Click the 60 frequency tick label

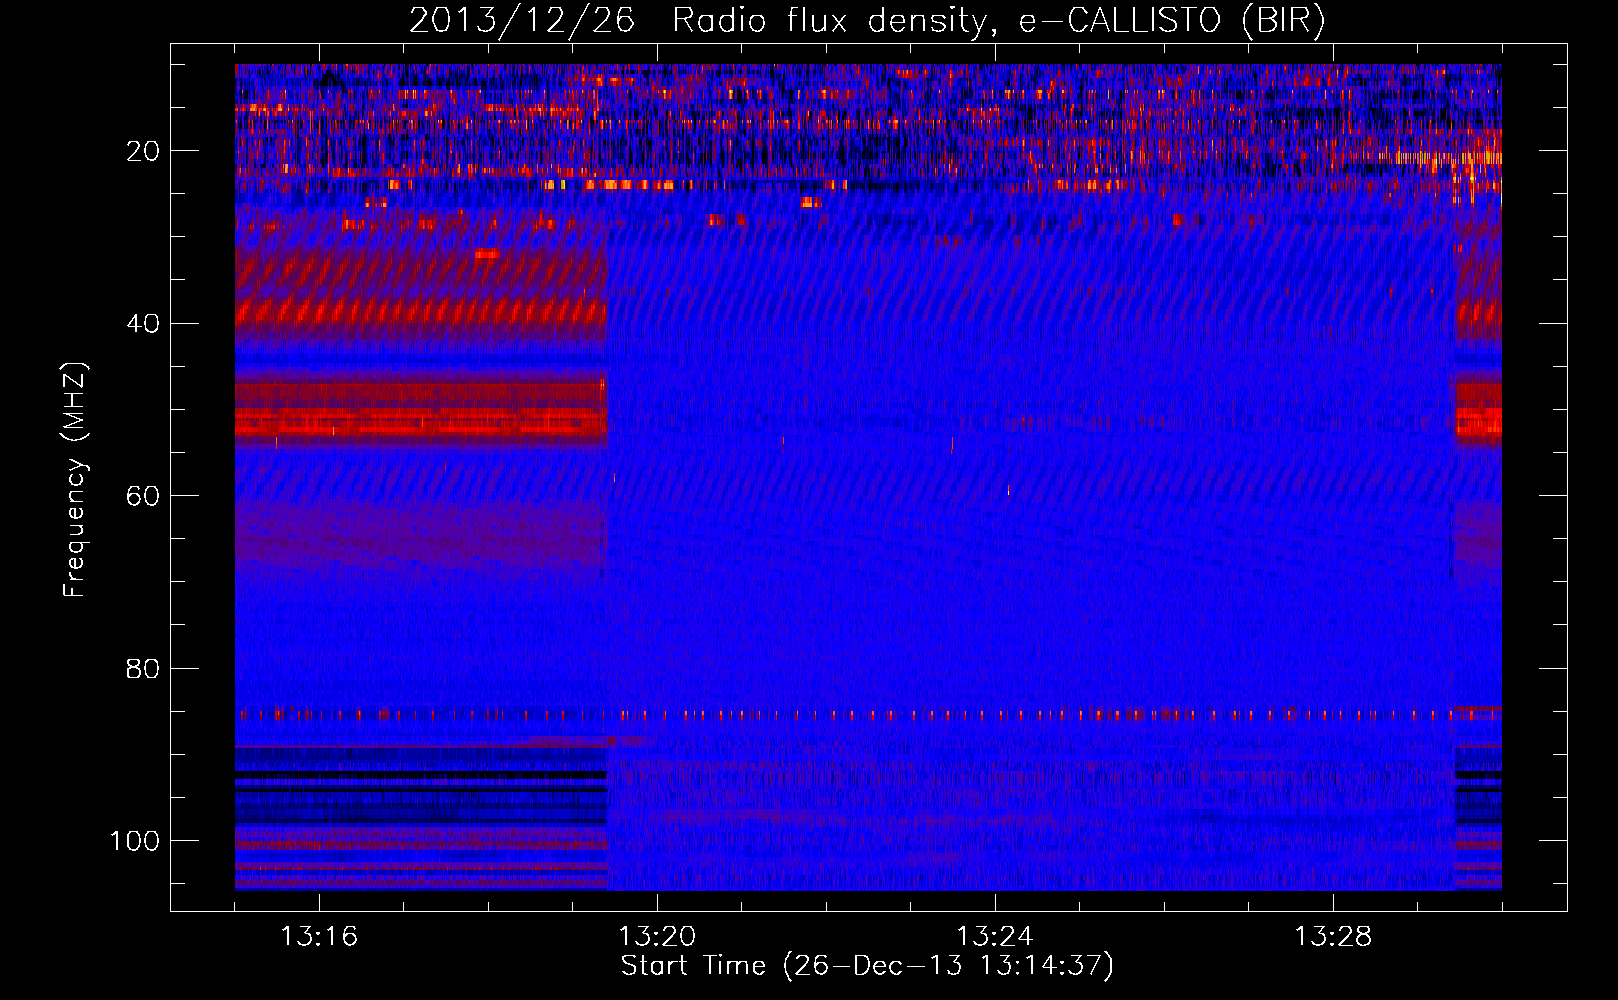pos(144,496)
